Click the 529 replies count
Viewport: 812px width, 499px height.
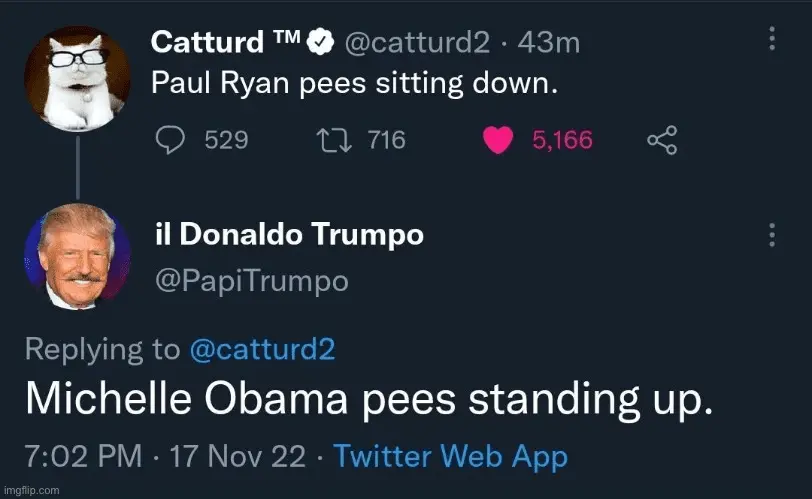tap(226, 140)
